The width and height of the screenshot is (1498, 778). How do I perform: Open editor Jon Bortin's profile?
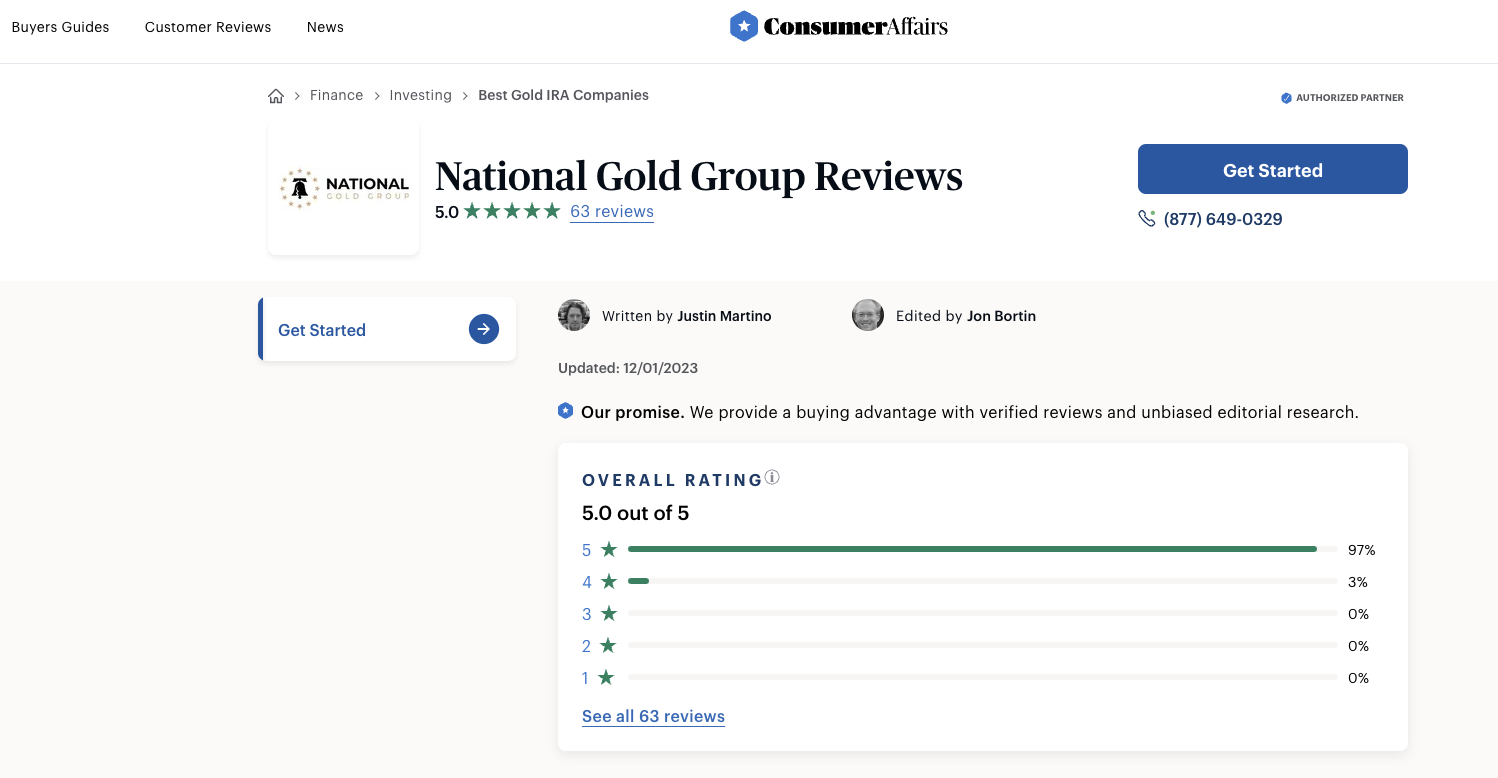(1001, 316)
